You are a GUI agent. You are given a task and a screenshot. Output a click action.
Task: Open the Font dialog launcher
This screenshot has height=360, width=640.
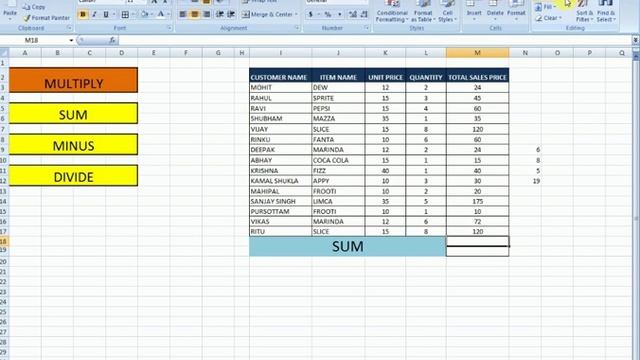tap(169, 28)
